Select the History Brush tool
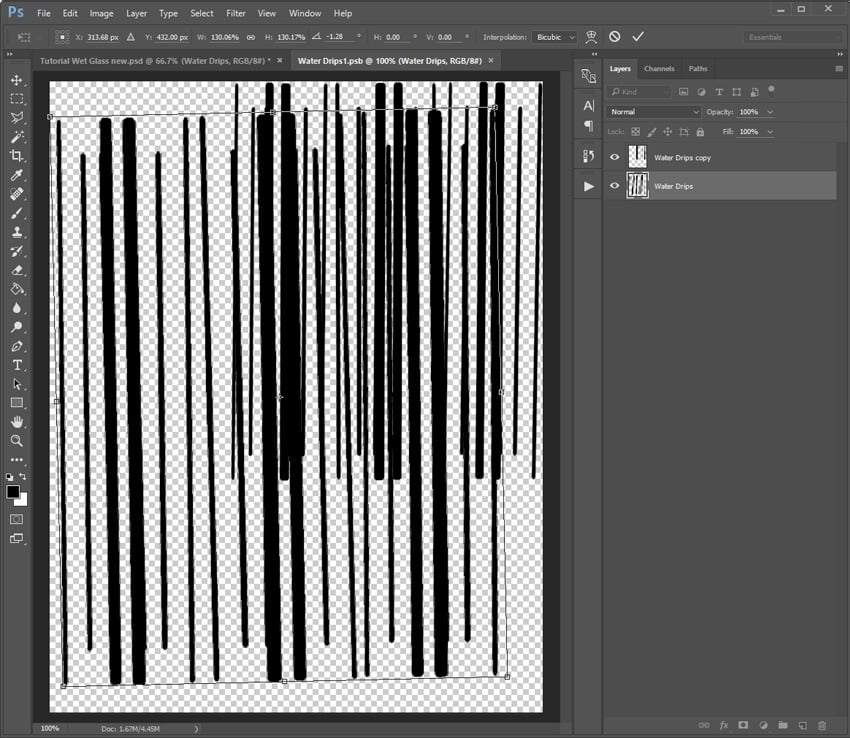 pos(17,251)
